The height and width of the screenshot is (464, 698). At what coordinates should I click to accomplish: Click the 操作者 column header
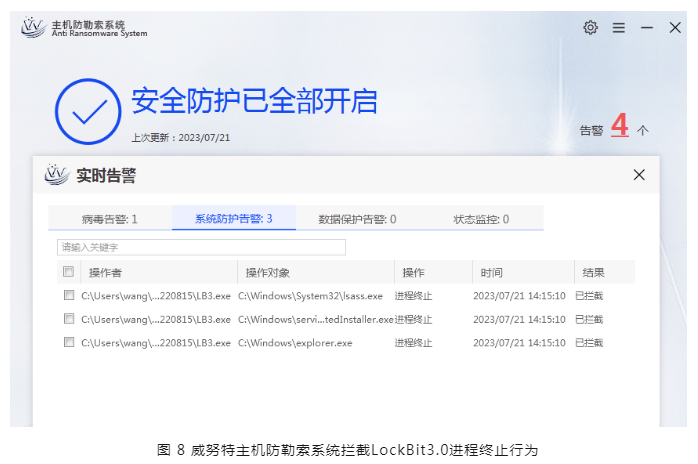[x=105, y=272]
